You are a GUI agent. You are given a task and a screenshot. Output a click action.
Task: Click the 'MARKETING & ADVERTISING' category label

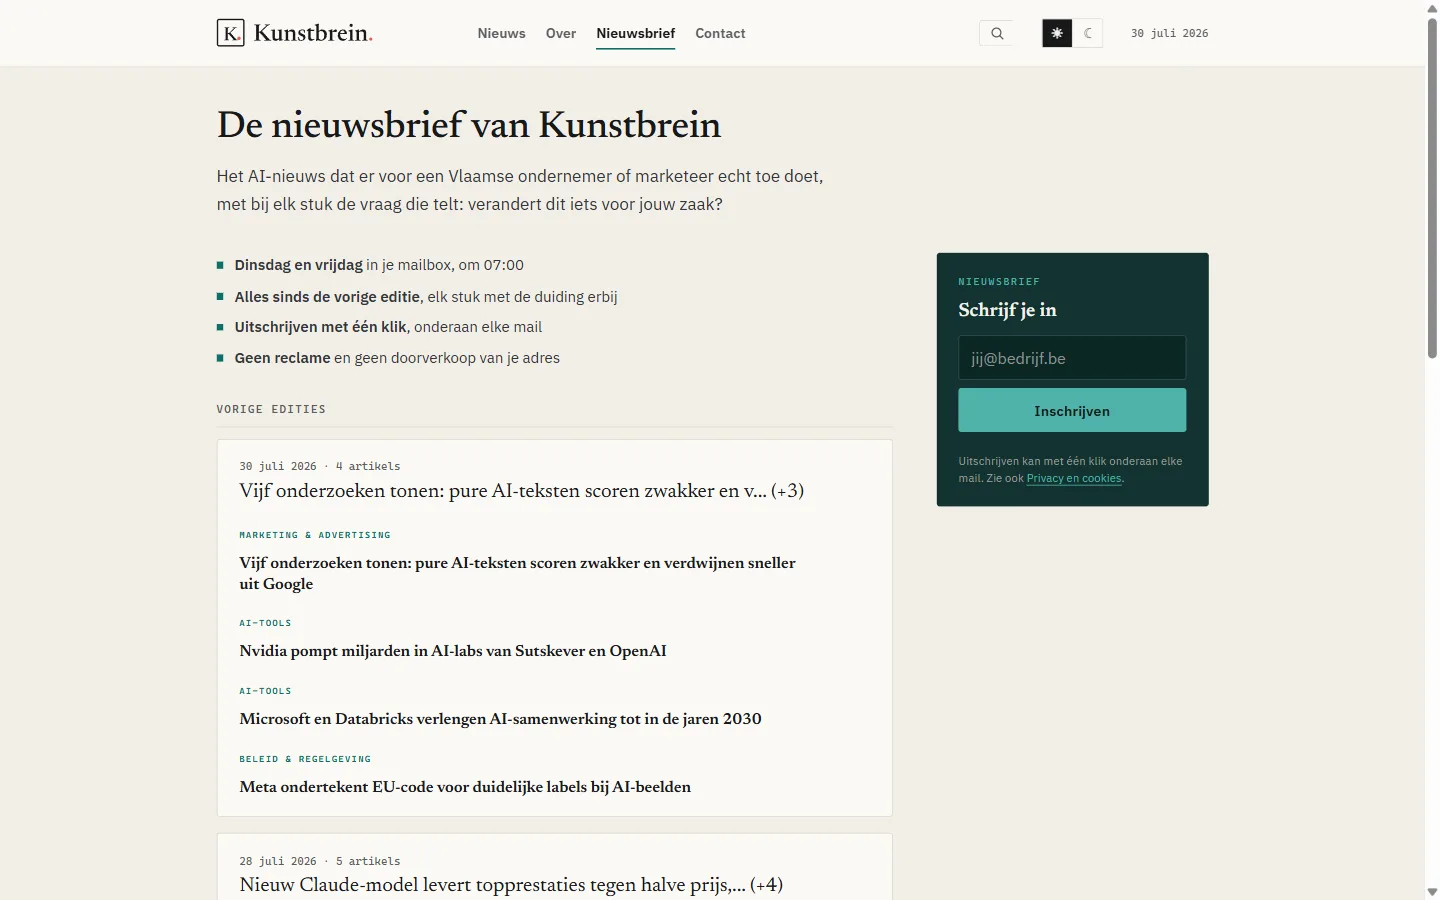315,535
